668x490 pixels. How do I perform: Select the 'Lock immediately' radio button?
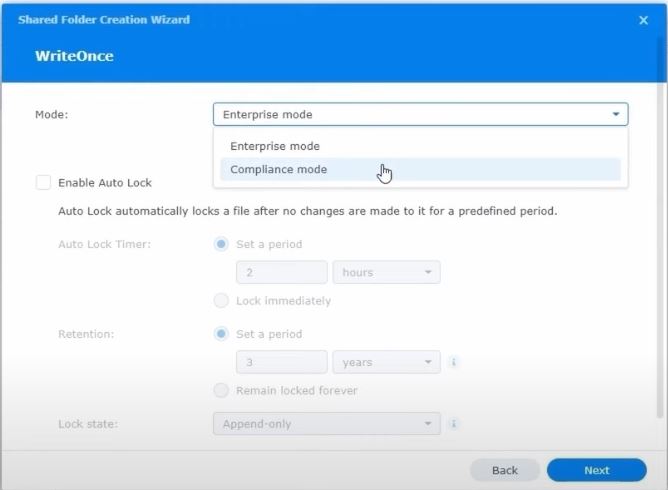click(221, 301)
